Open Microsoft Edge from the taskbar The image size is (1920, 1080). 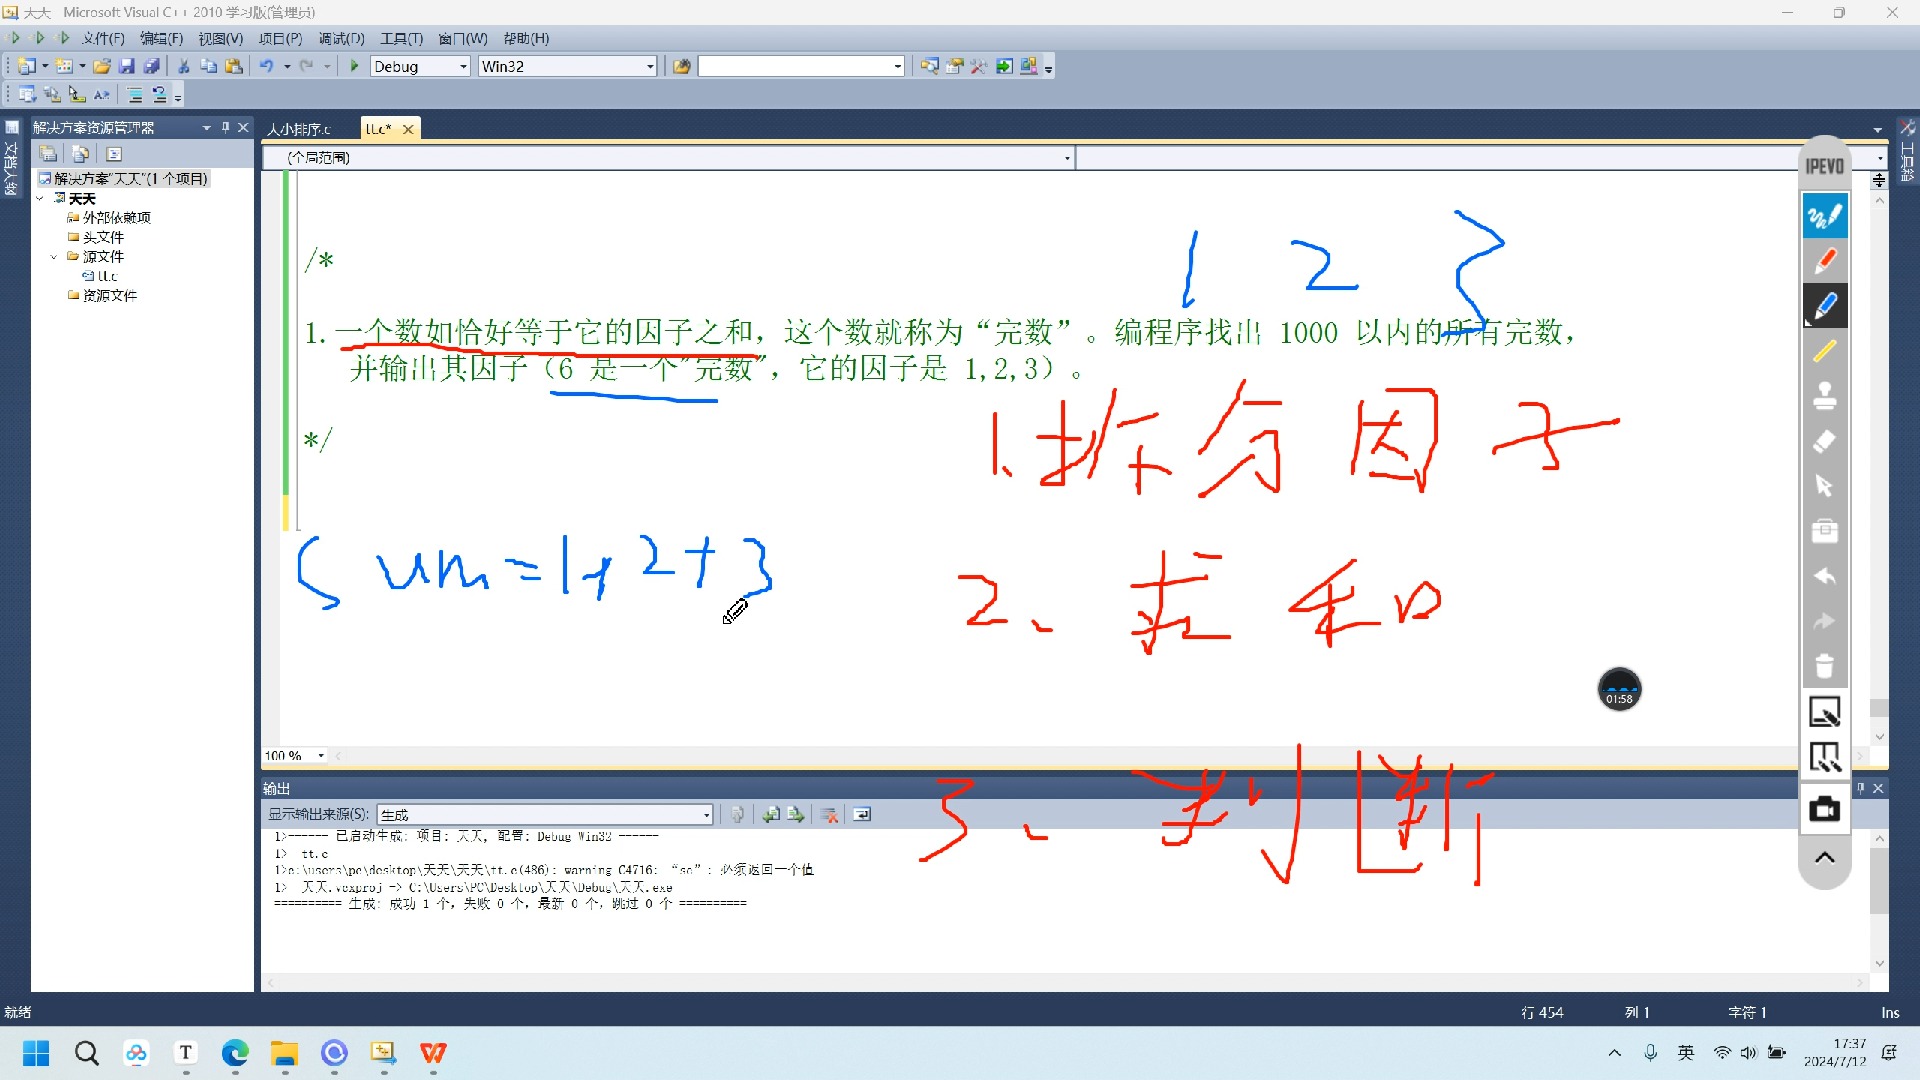coord(235,1053)
